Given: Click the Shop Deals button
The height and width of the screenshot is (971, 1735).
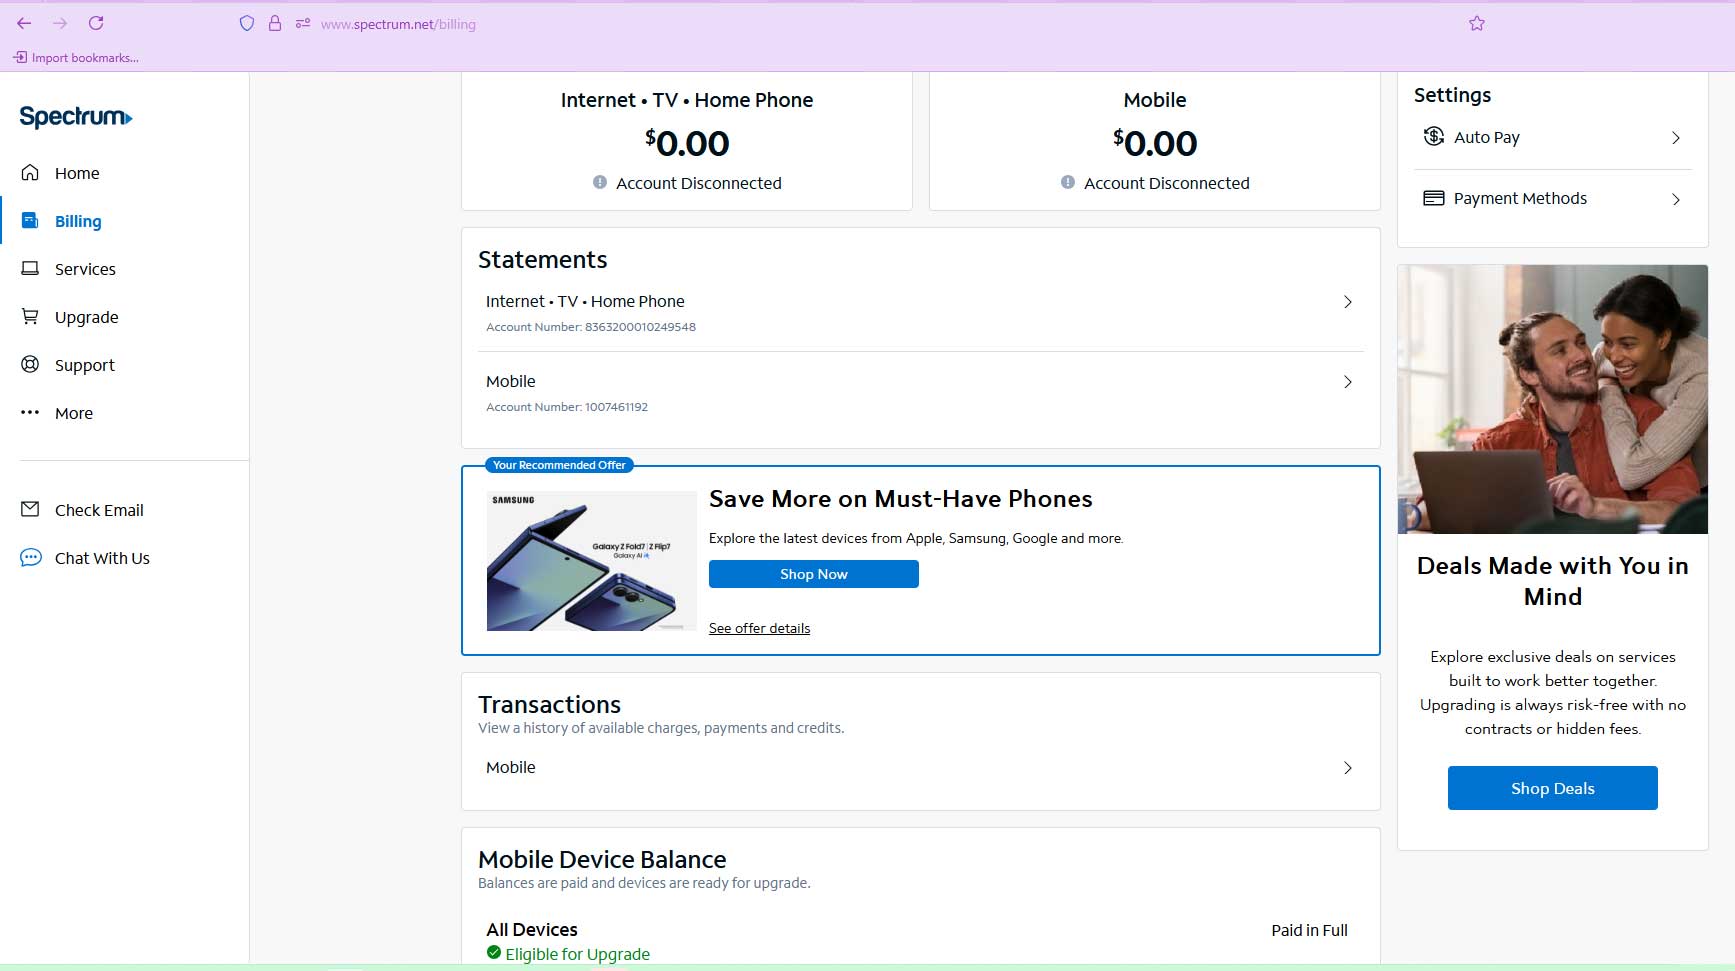Looking at the screenshot, I should pos(1552,788).
